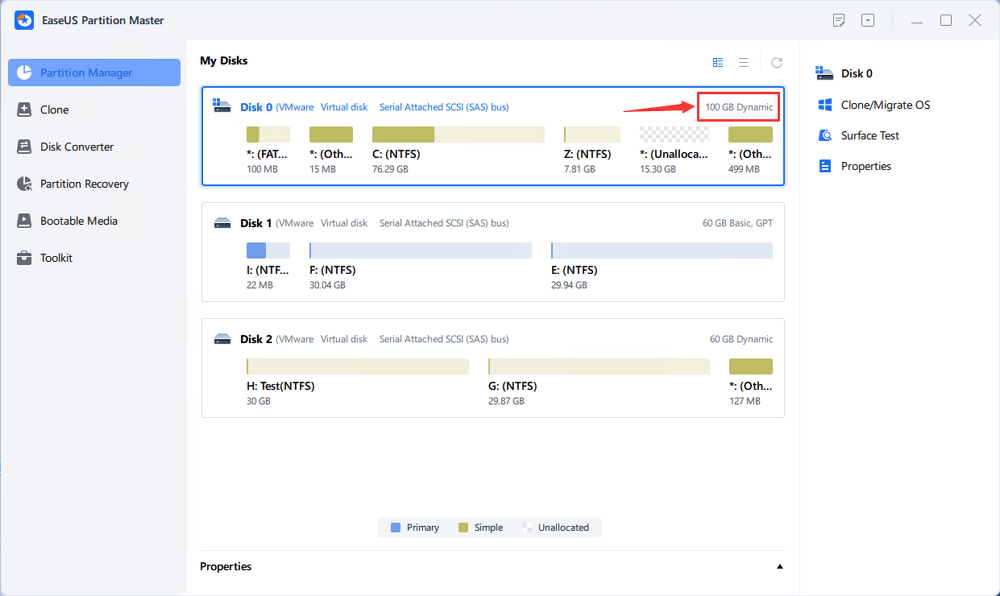The height and width of the screenshot is (596, 1000).
Task: Switch to list view of disks
Action: click(744, 62)
